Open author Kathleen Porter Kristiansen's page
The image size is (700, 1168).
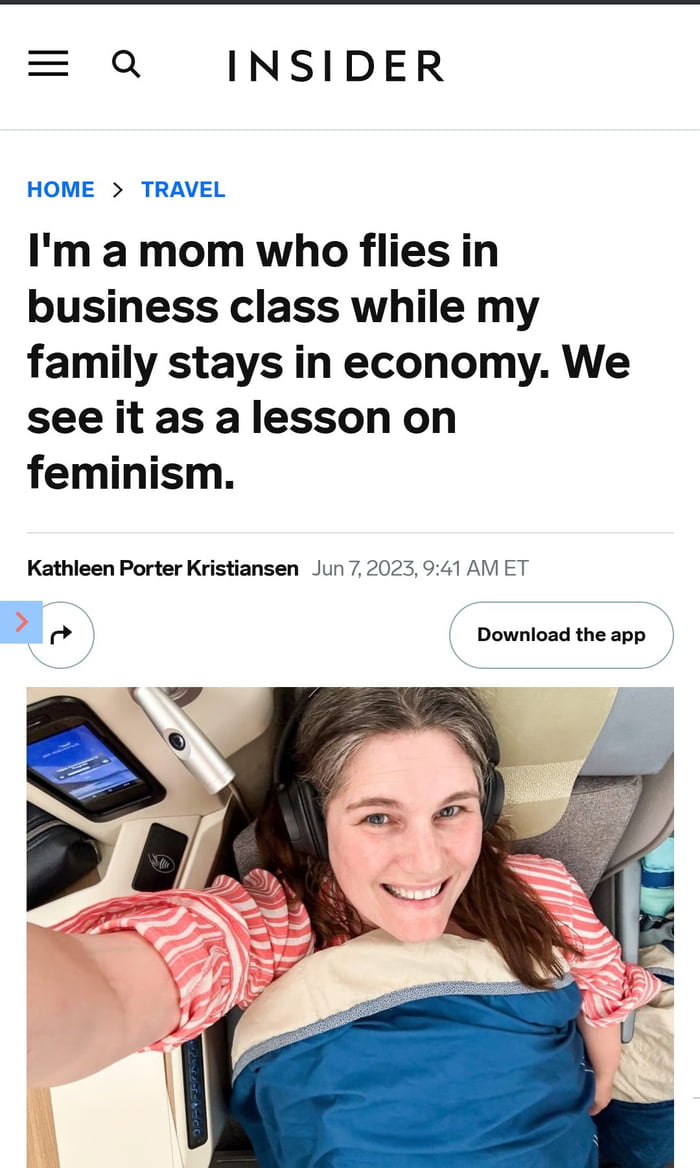(162, 568)
